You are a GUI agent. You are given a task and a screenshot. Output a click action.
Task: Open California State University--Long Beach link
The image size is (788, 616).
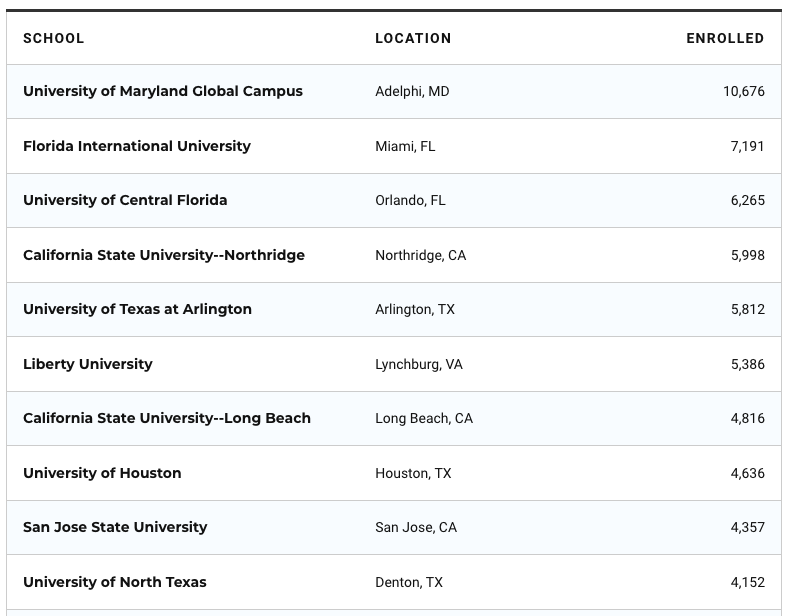[x=166, y=418]
